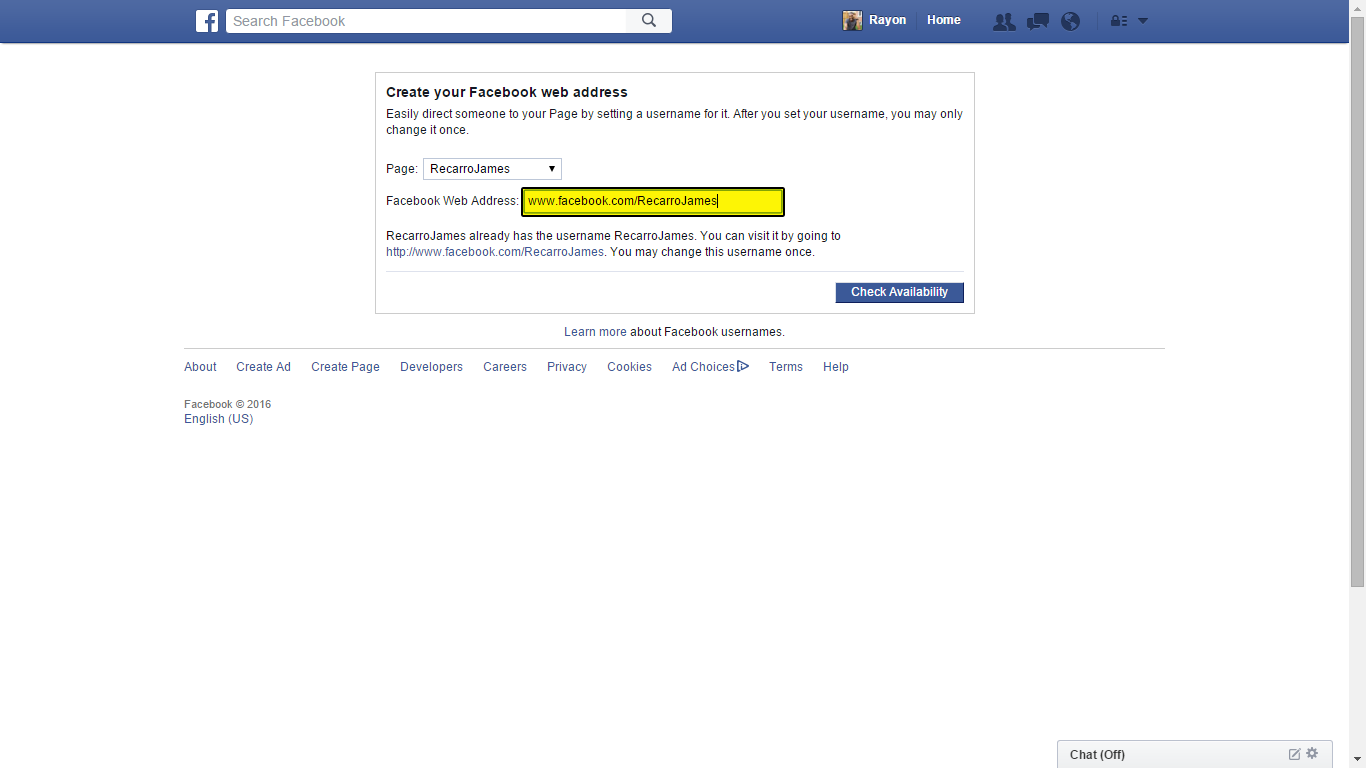Image resolution: width=1366 pixels, height=768 pixels.
Task: Open the Create Ad footer link
Action: (263, 367)
